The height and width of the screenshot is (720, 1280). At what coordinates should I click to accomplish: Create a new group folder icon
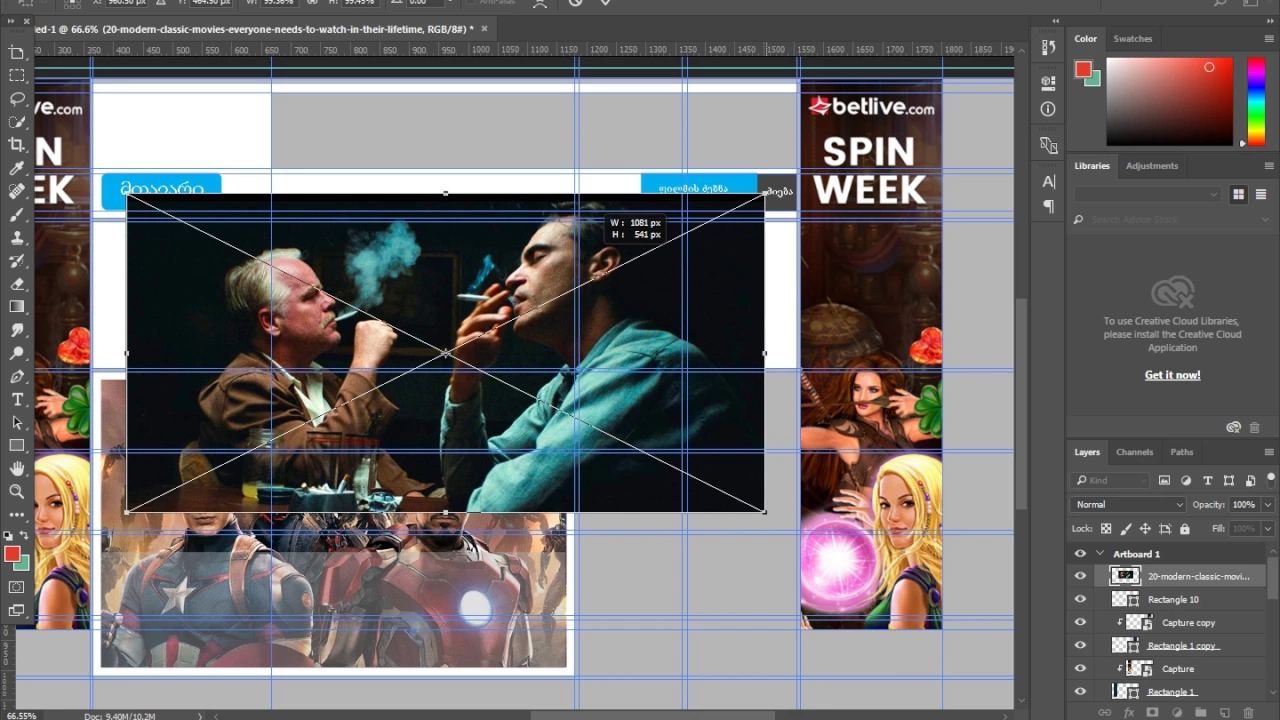1200,712
